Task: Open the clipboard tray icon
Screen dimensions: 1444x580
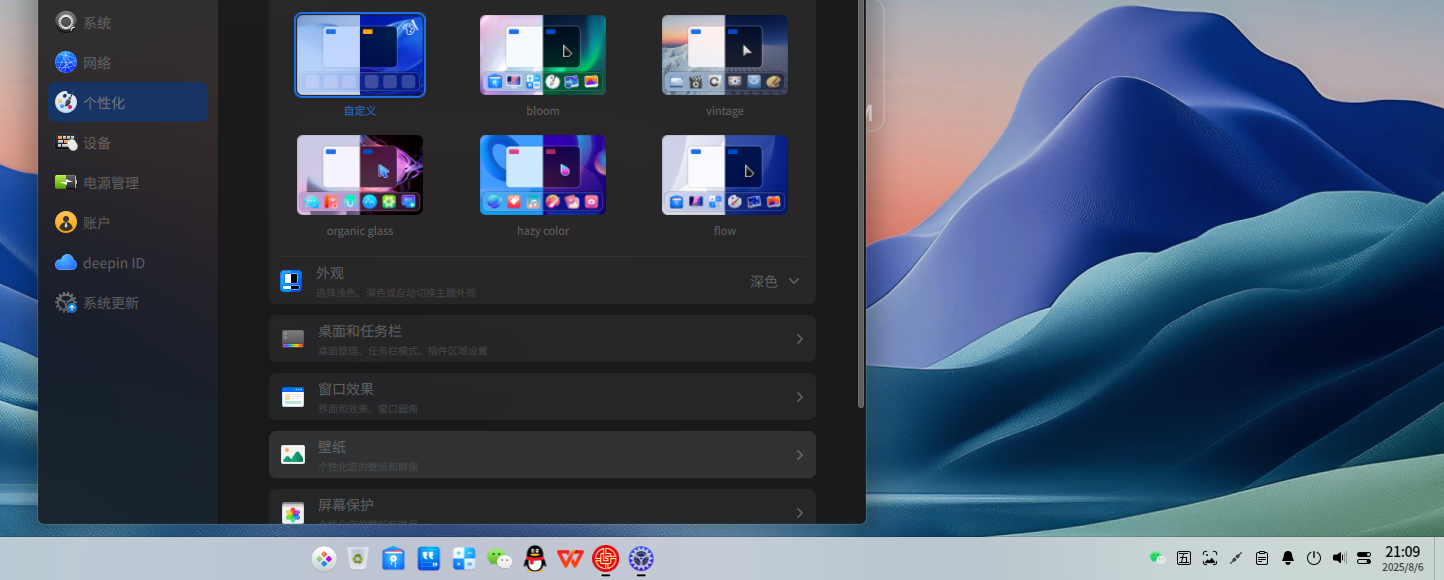Action: (1262, 558)
